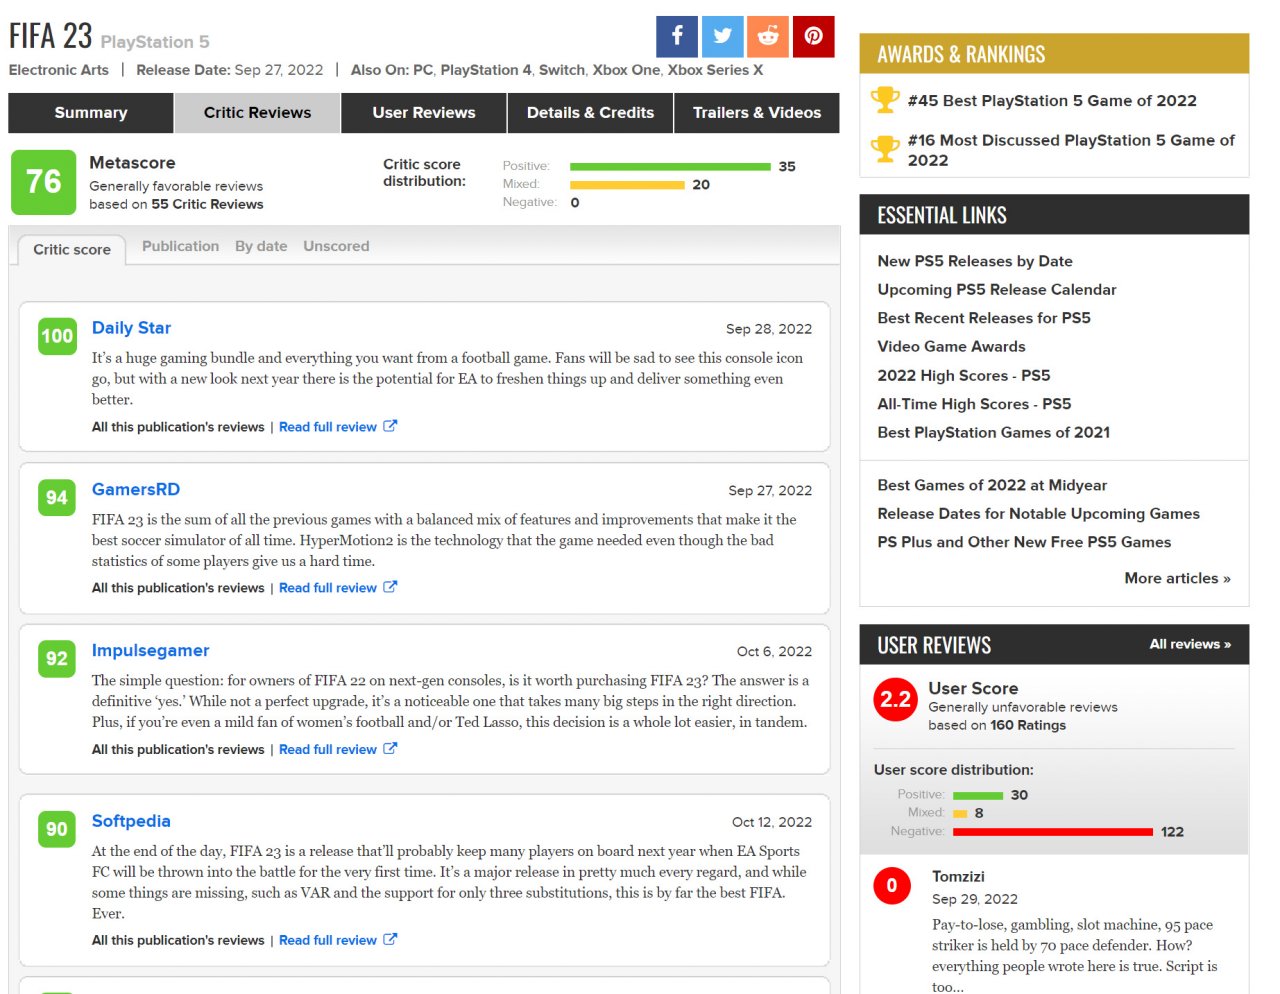The height and width of the screenshot is (994, 1280).
Task: Click Tomzizi's red 0 score badge
Action: tap(892, 886)
